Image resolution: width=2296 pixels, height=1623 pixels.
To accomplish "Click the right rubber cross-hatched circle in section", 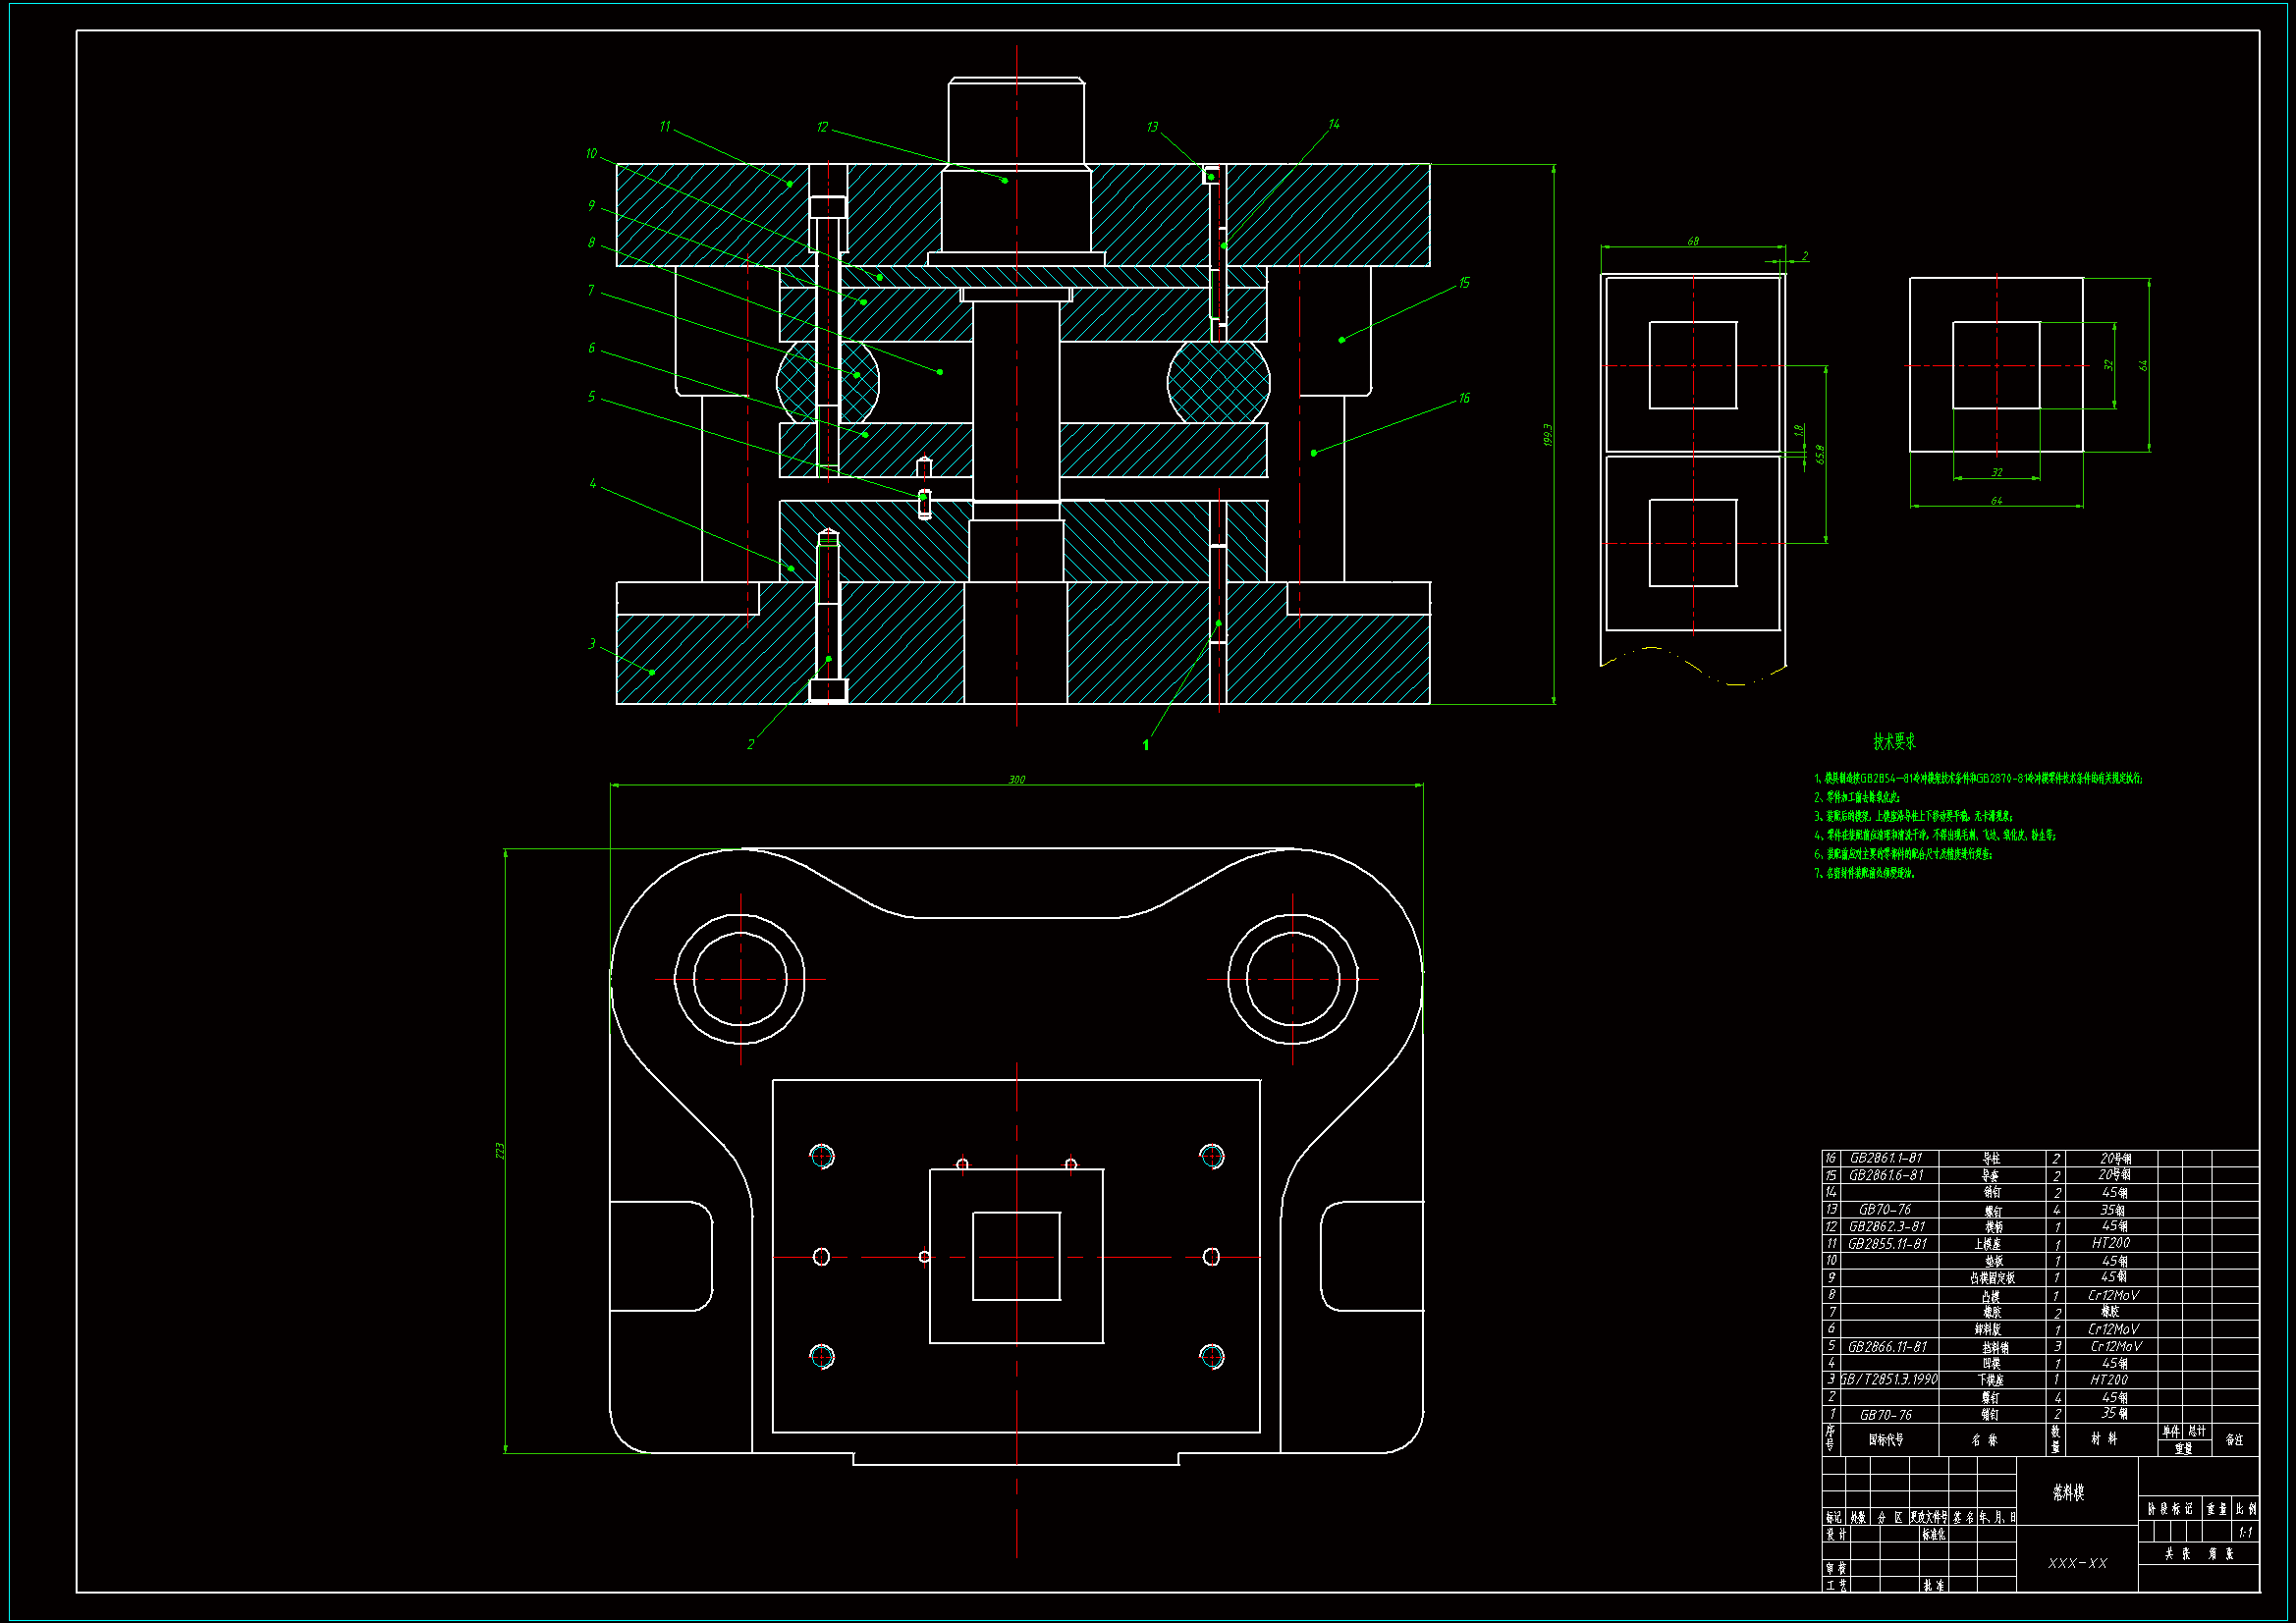I will [1218, 382].
